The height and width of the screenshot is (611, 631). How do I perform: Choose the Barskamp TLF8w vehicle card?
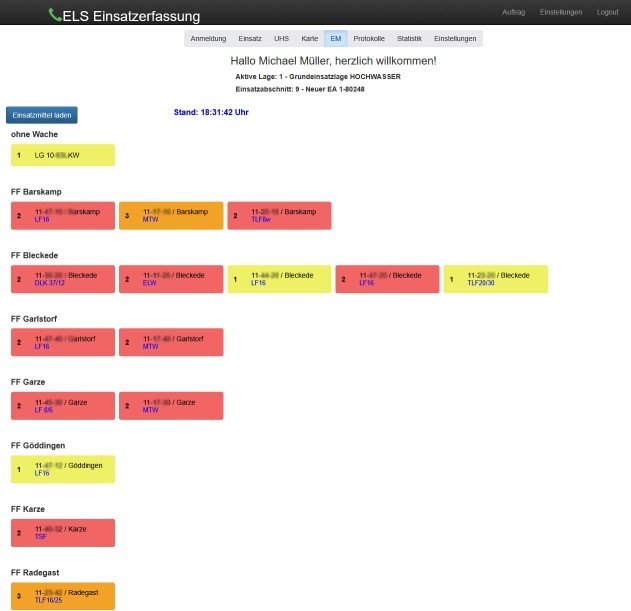(x=279, y=215)
